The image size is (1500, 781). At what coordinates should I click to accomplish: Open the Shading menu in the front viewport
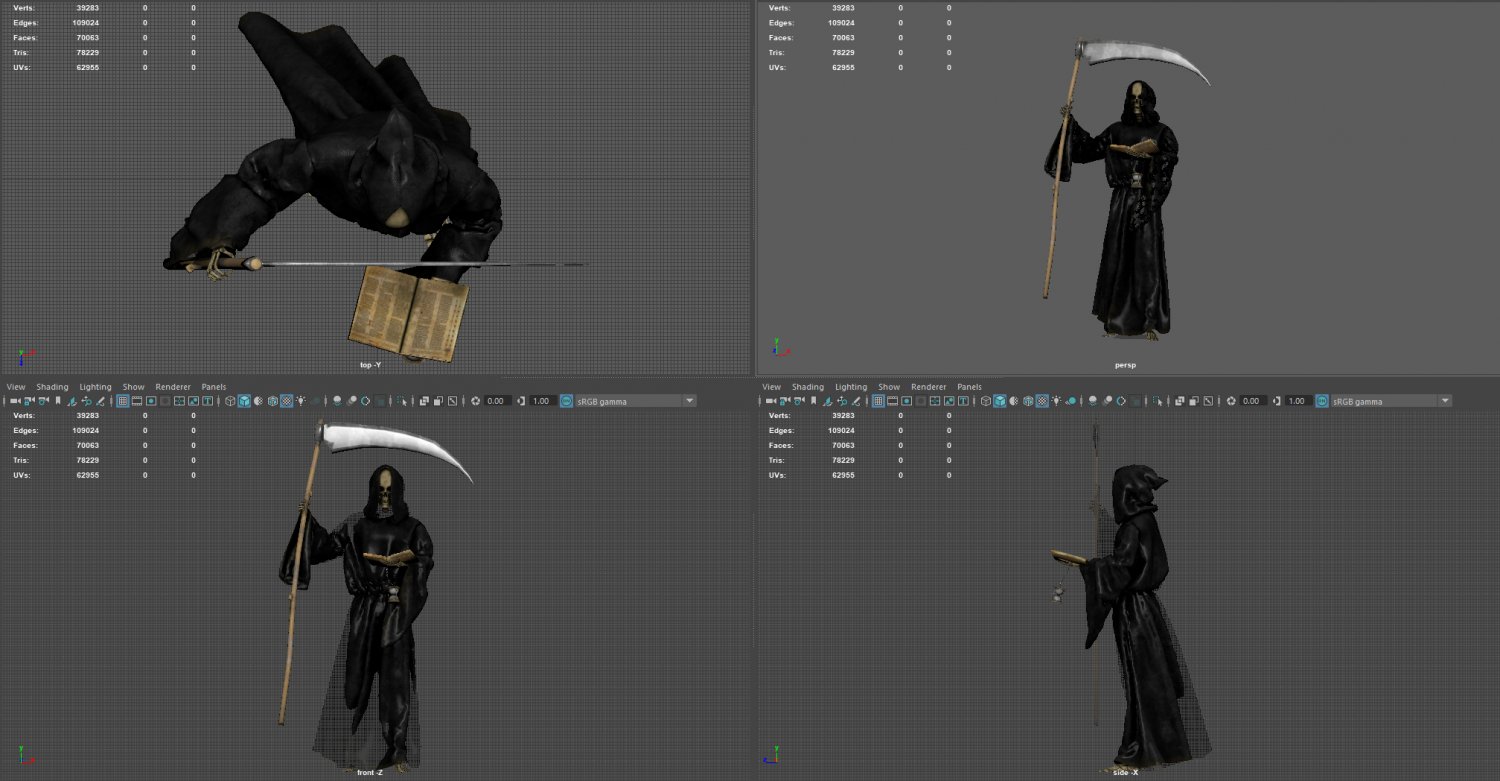click(52, 386)
